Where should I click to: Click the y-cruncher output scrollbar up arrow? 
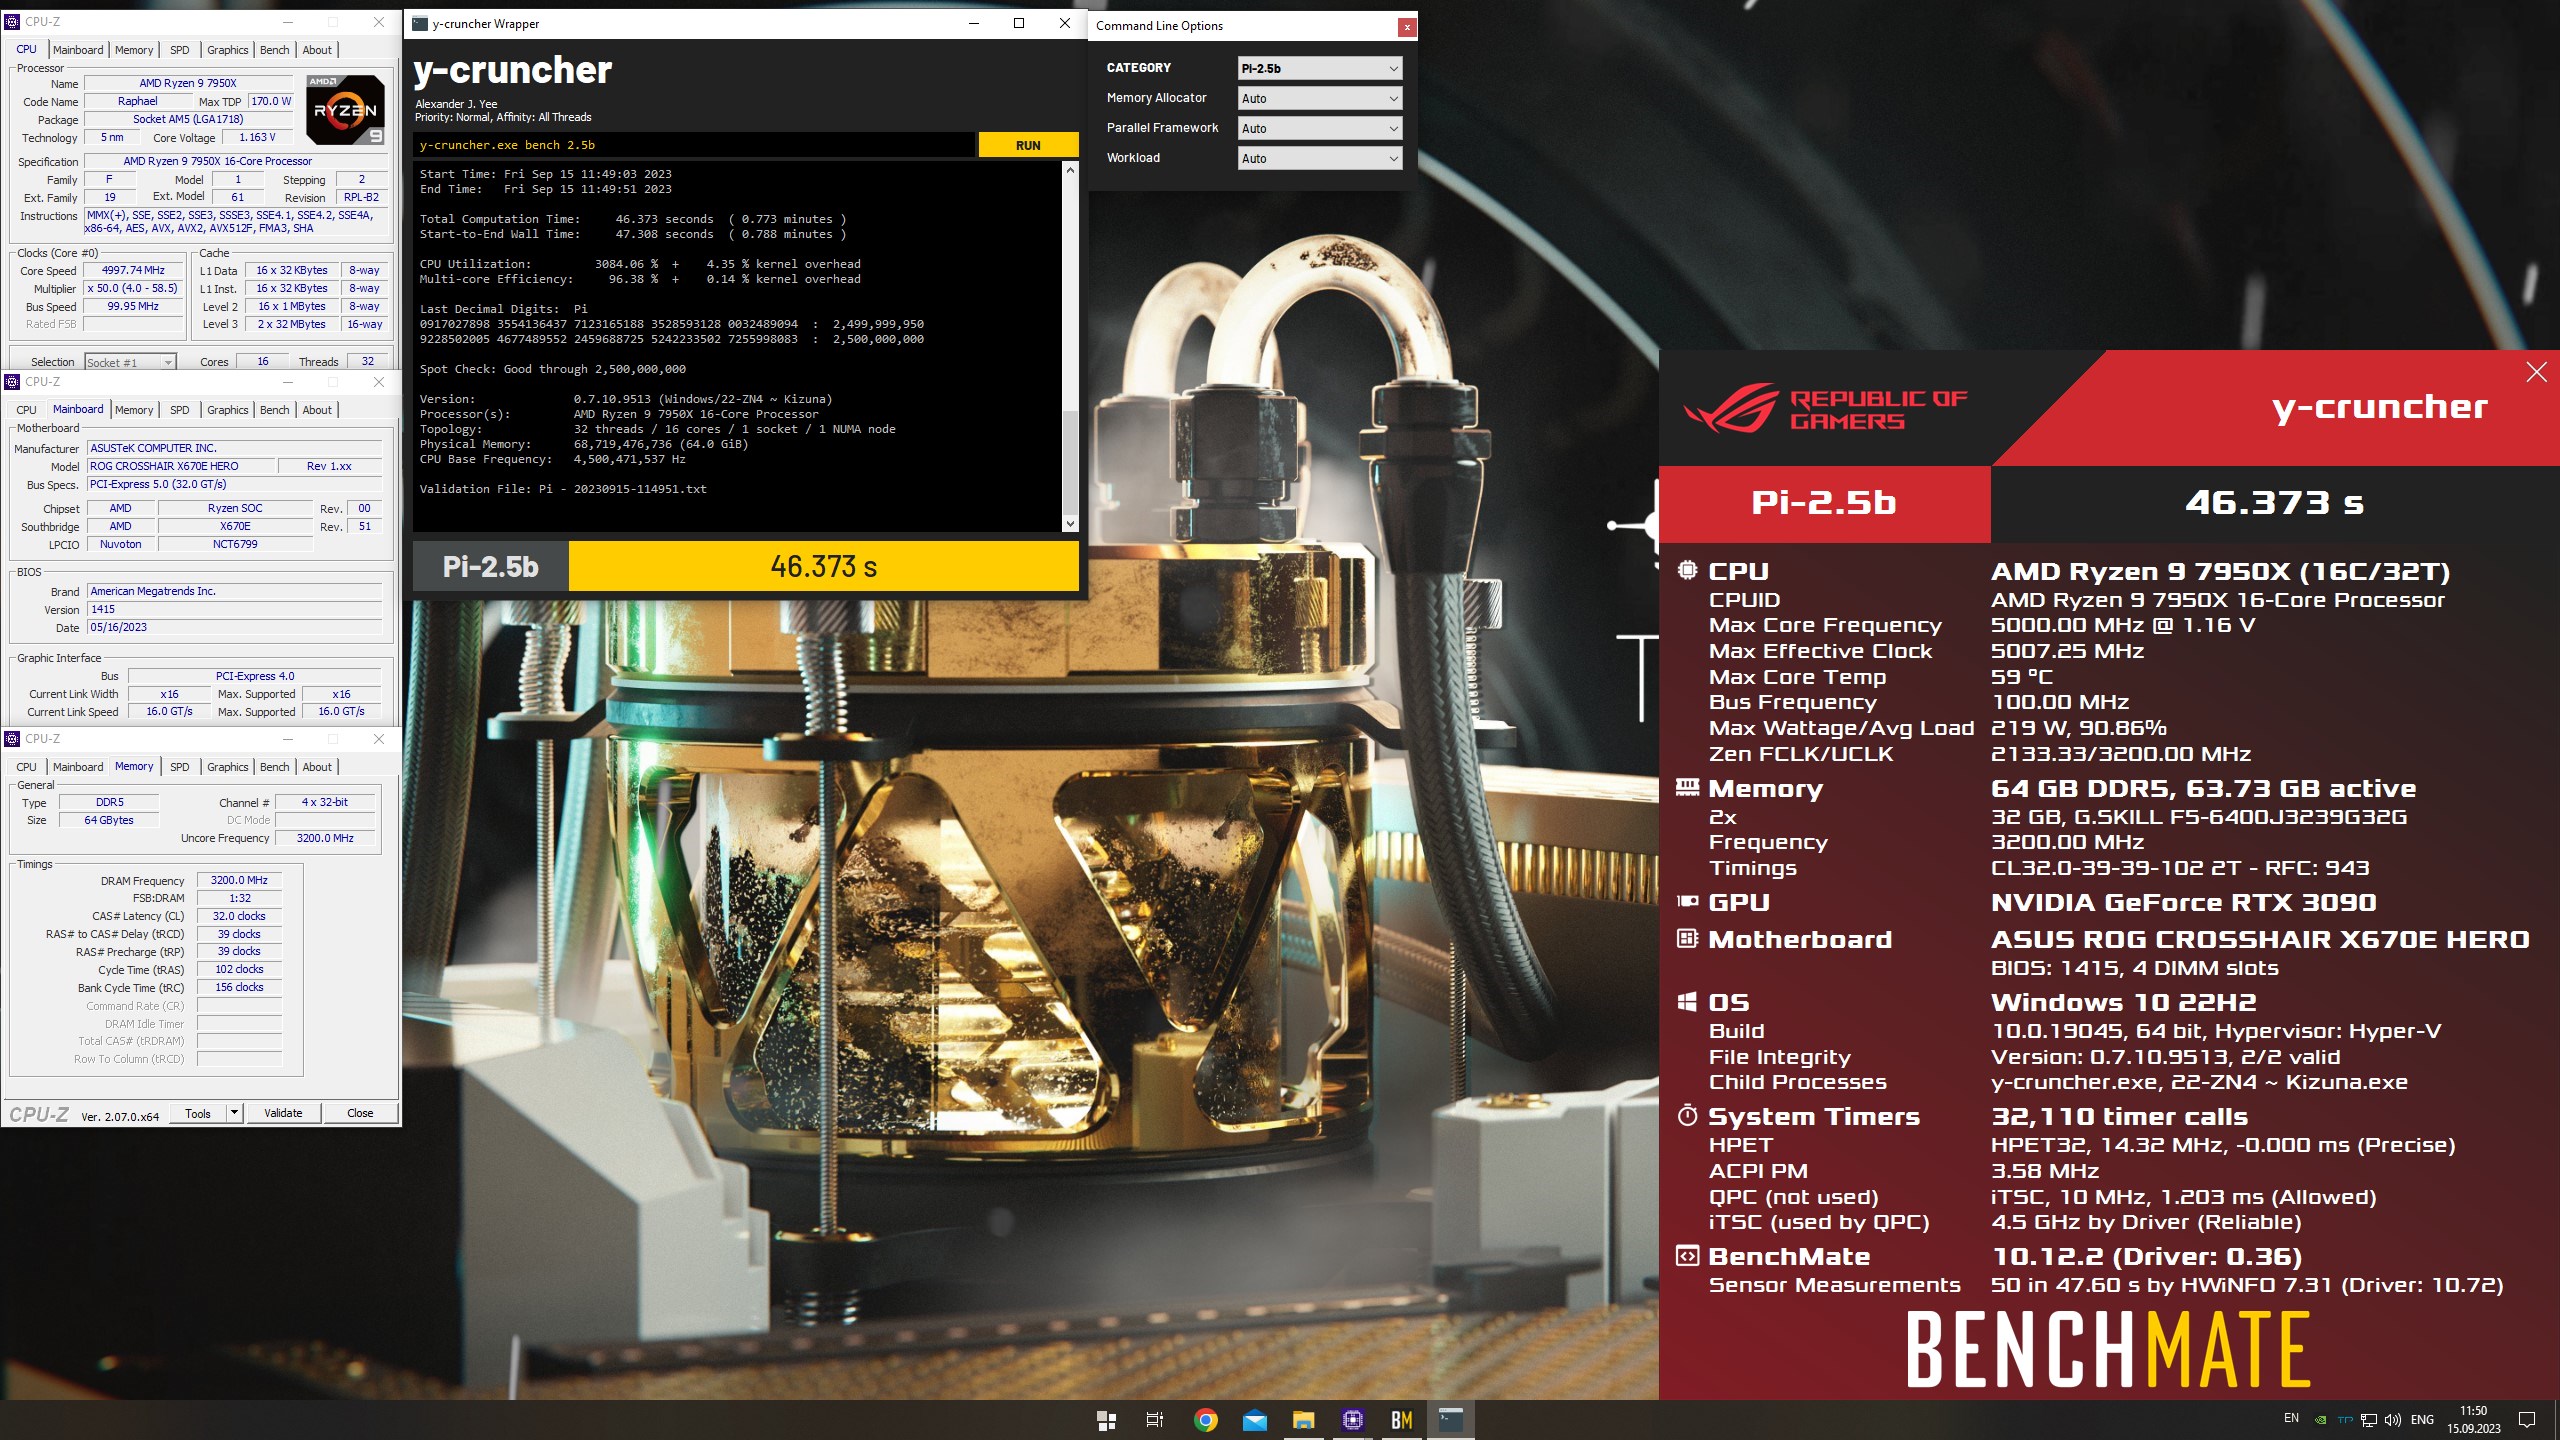click(x=1070, y=170)
